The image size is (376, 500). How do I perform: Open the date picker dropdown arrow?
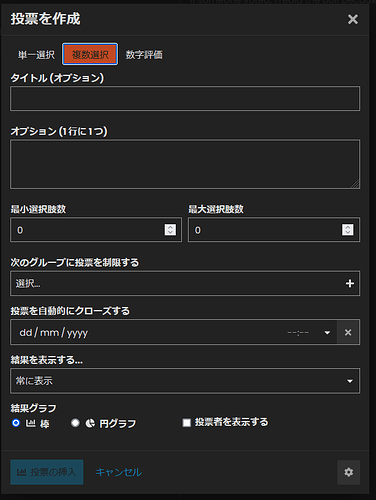click(x=327, y=332)
